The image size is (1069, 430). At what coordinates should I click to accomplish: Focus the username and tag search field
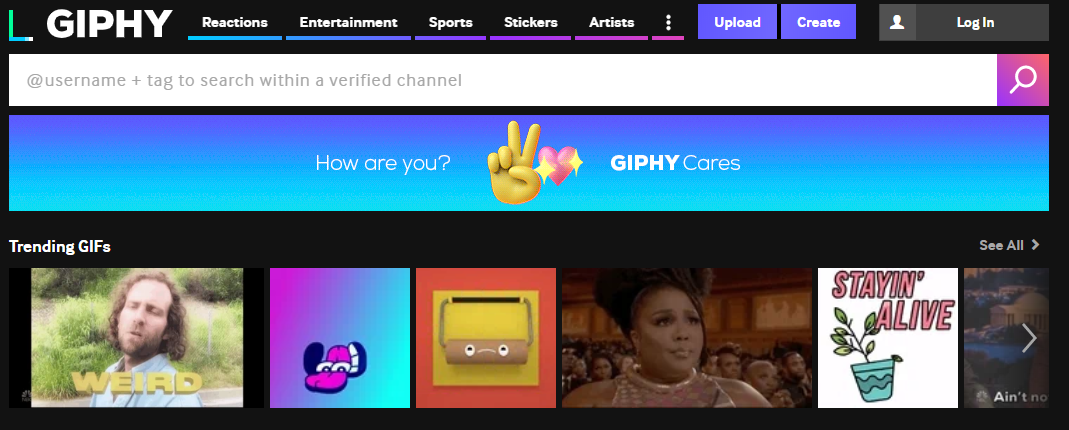(x=502, y=80)
